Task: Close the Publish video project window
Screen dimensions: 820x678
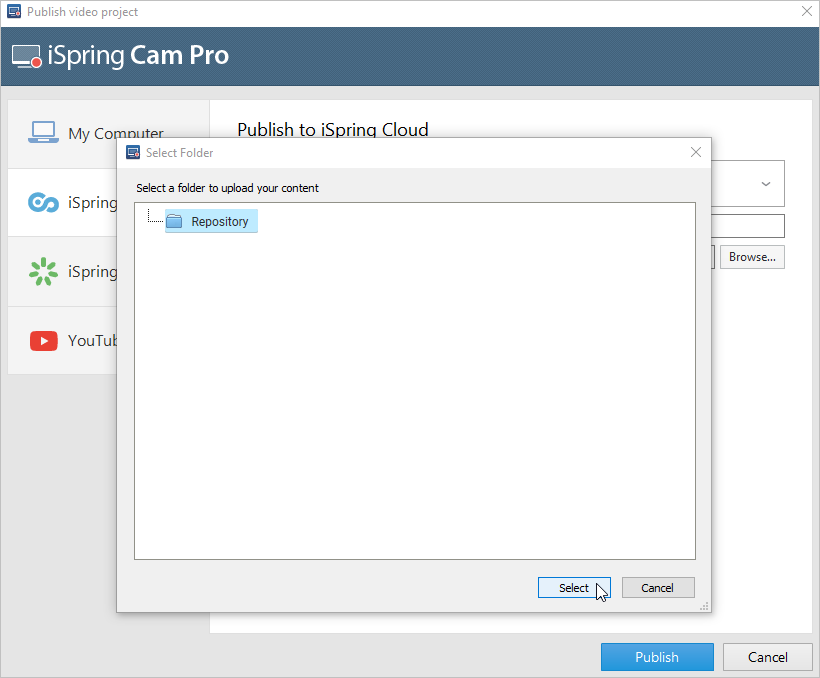Action: [x=806, y=11]
